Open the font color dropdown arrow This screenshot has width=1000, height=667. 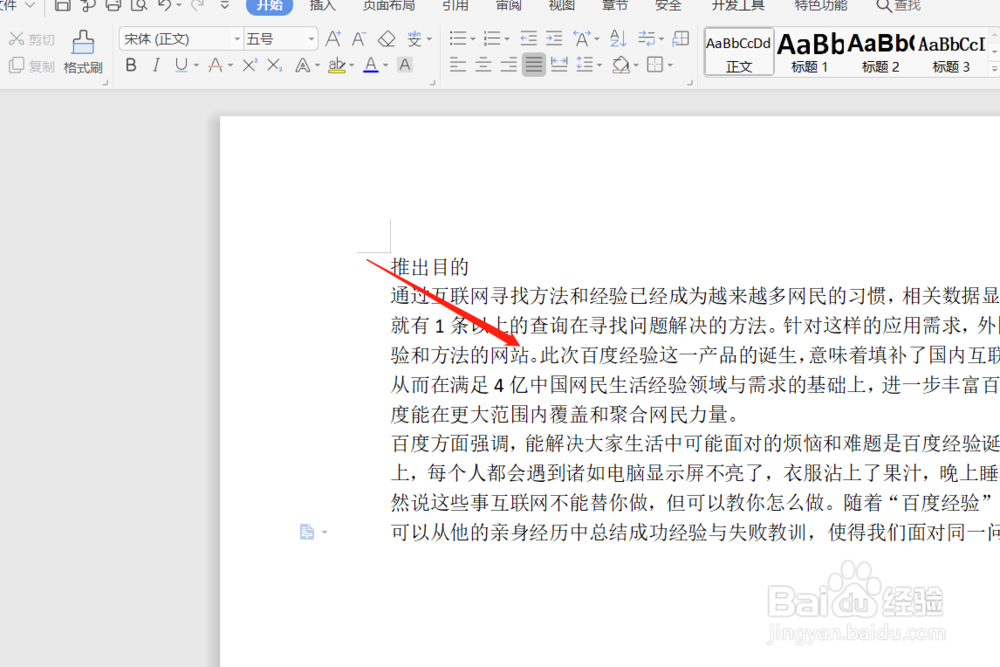385,66
